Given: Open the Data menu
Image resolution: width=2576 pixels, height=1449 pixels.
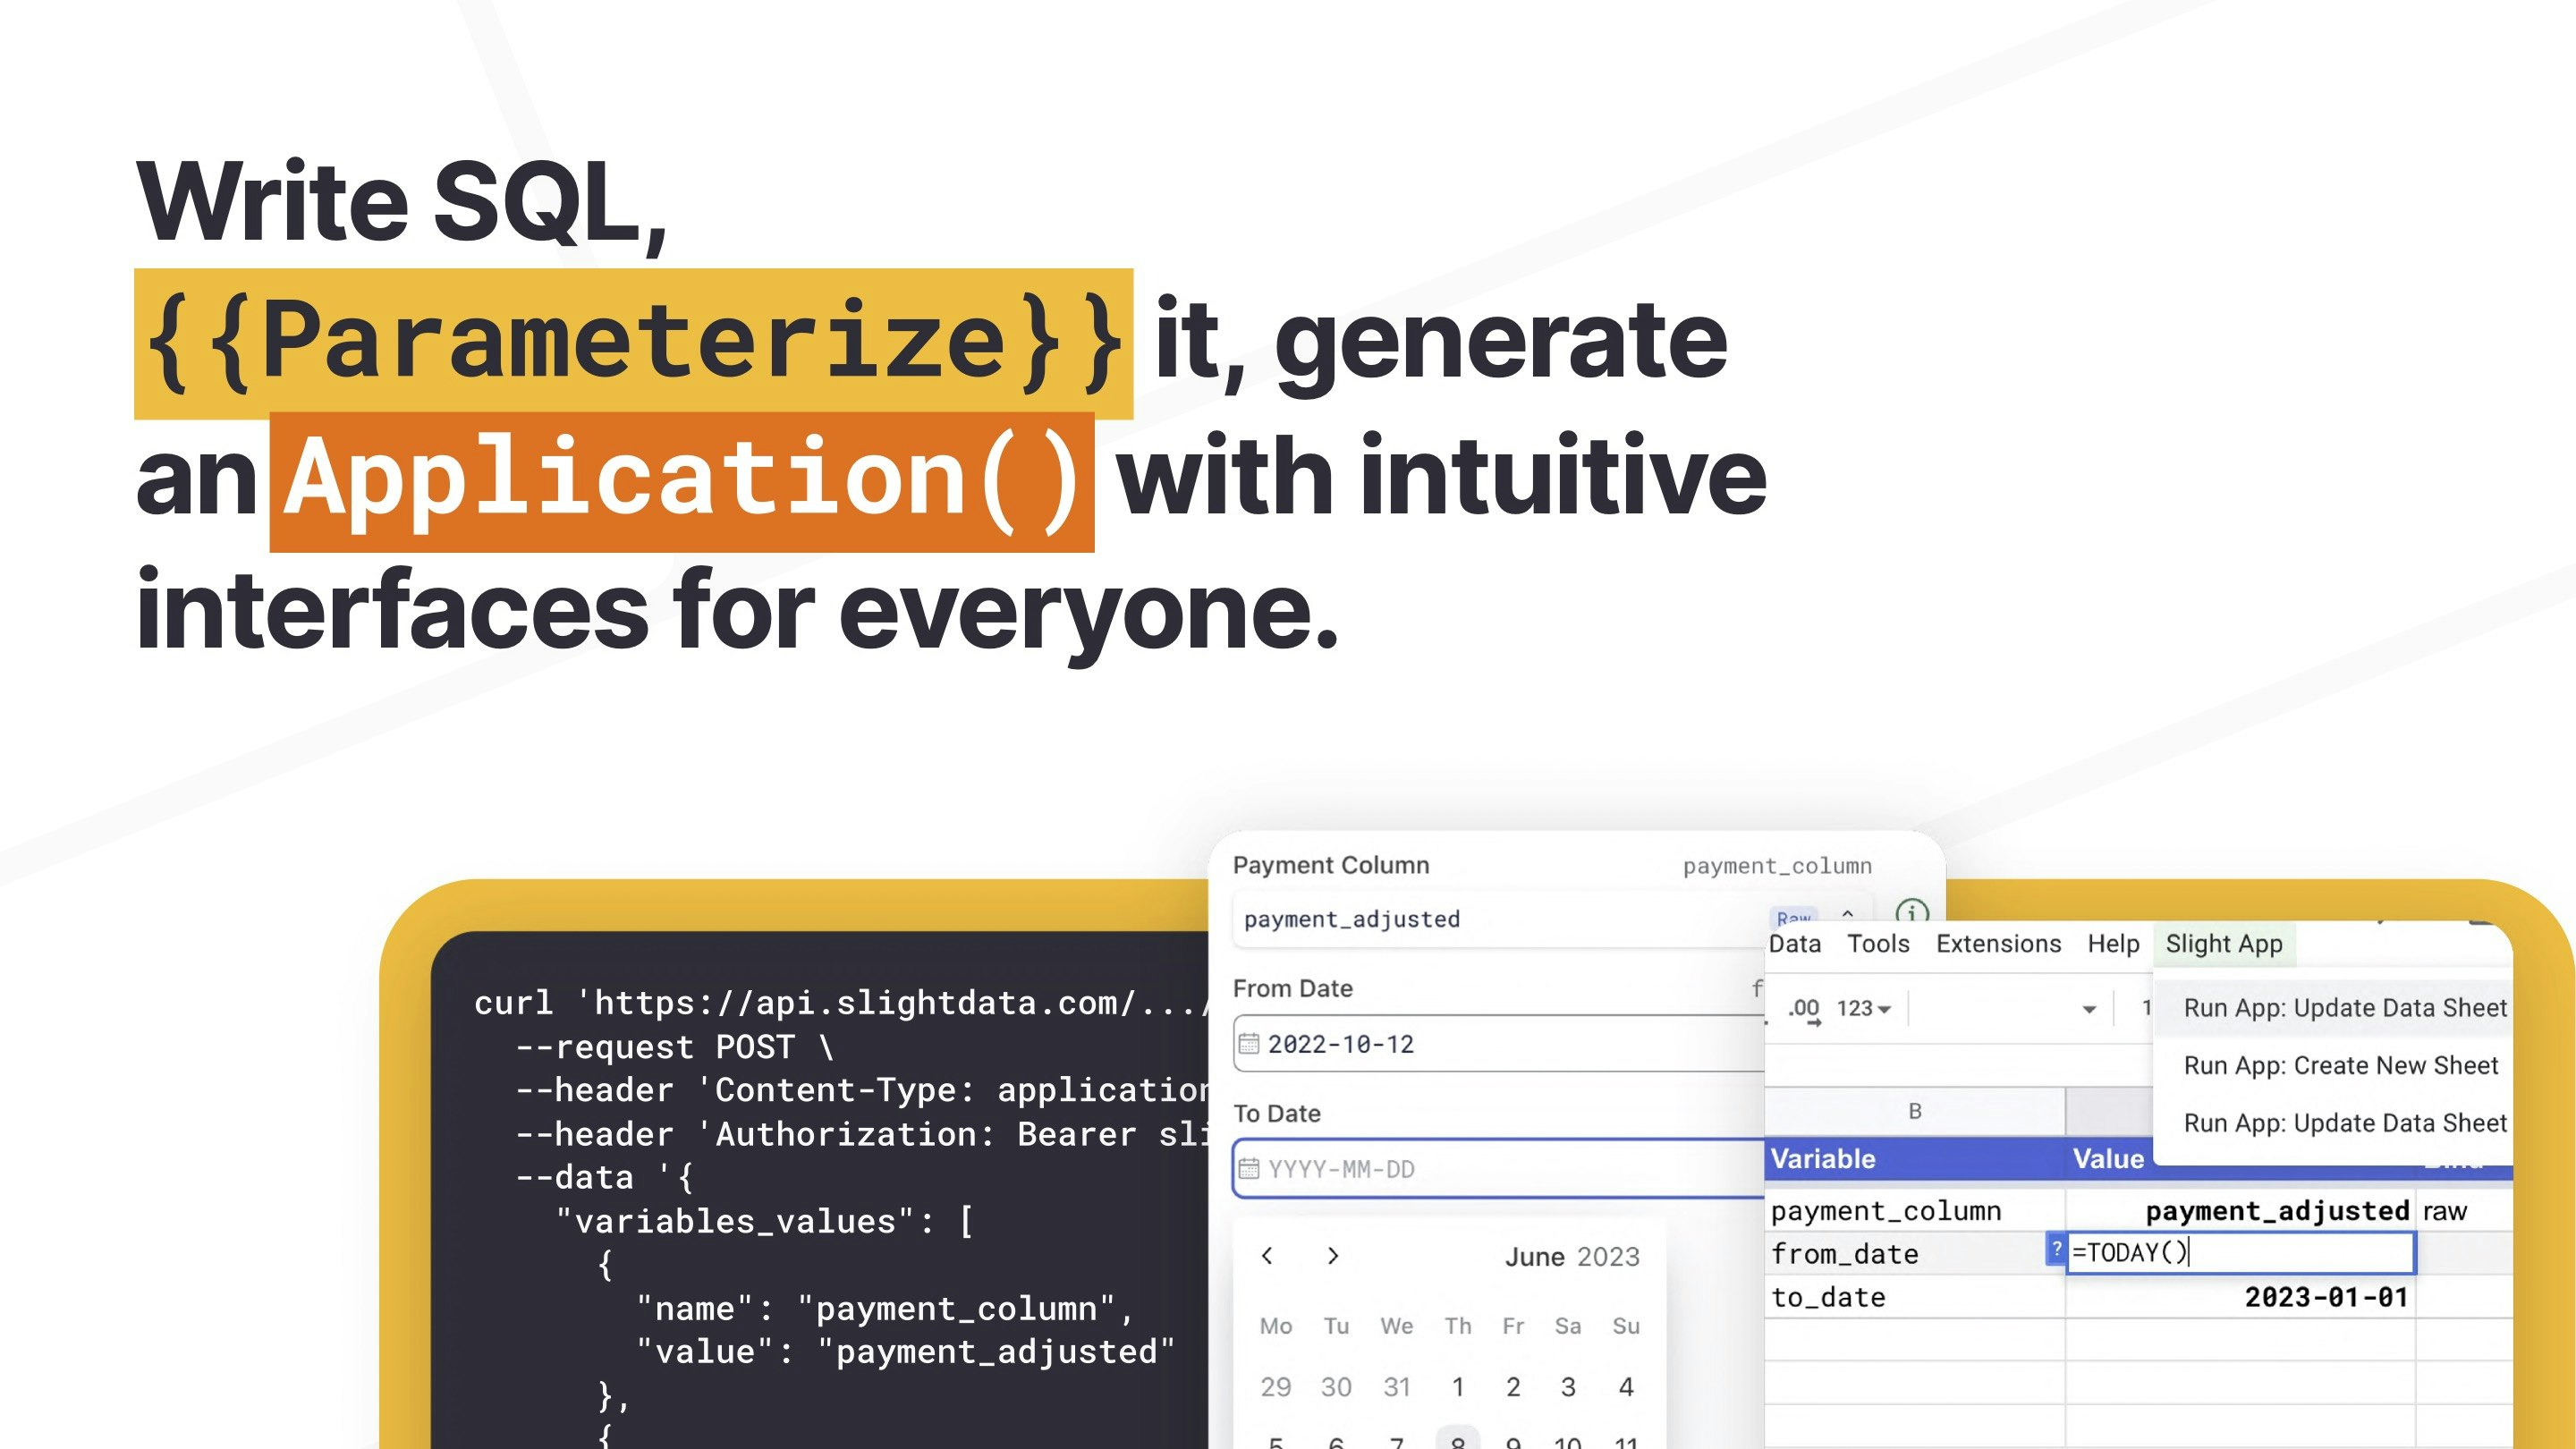Looking at the screenshot, I should (x=1794, y=944).
